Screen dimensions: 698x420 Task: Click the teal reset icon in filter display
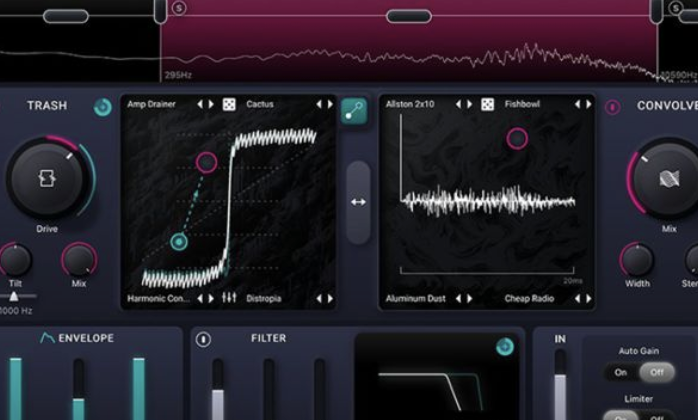(x=505, y=347)
